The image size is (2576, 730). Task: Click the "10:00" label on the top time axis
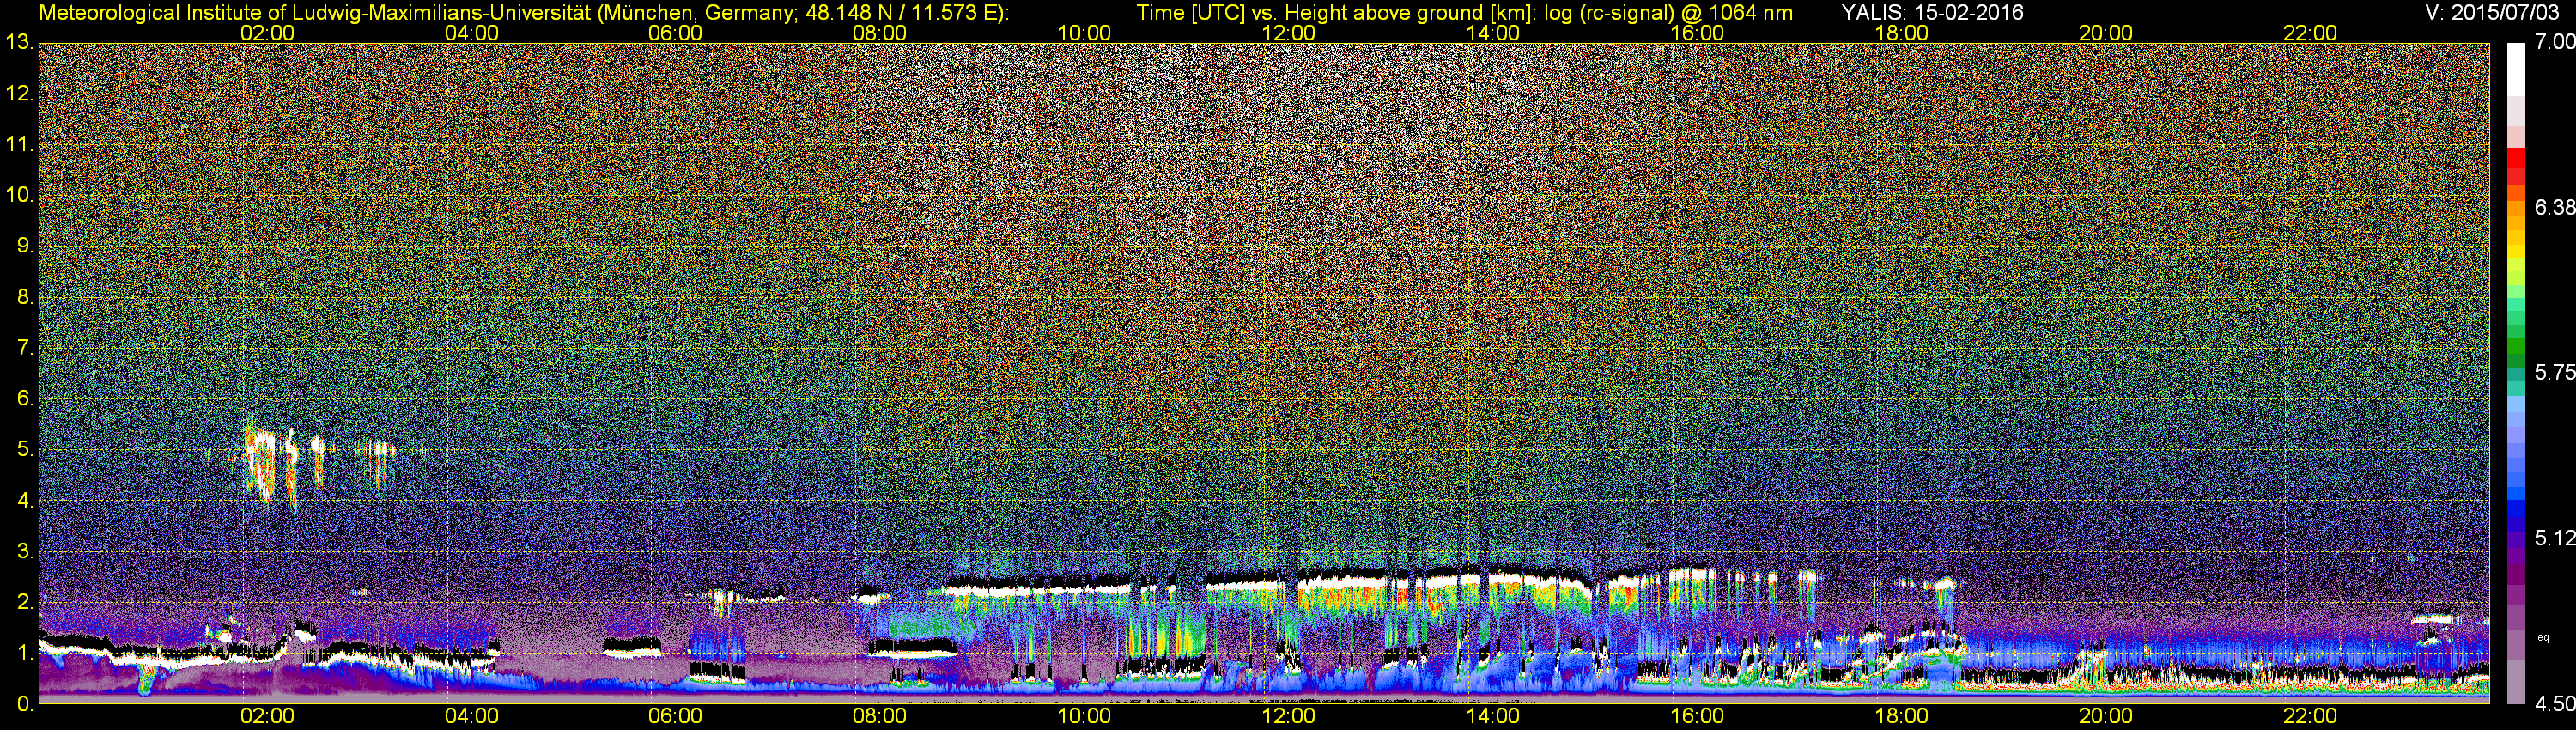1084,33
